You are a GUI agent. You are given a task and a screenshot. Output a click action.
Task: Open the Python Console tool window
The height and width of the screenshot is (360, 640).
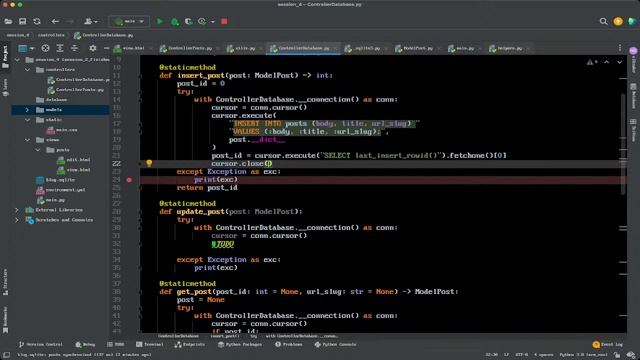point(335,344)
